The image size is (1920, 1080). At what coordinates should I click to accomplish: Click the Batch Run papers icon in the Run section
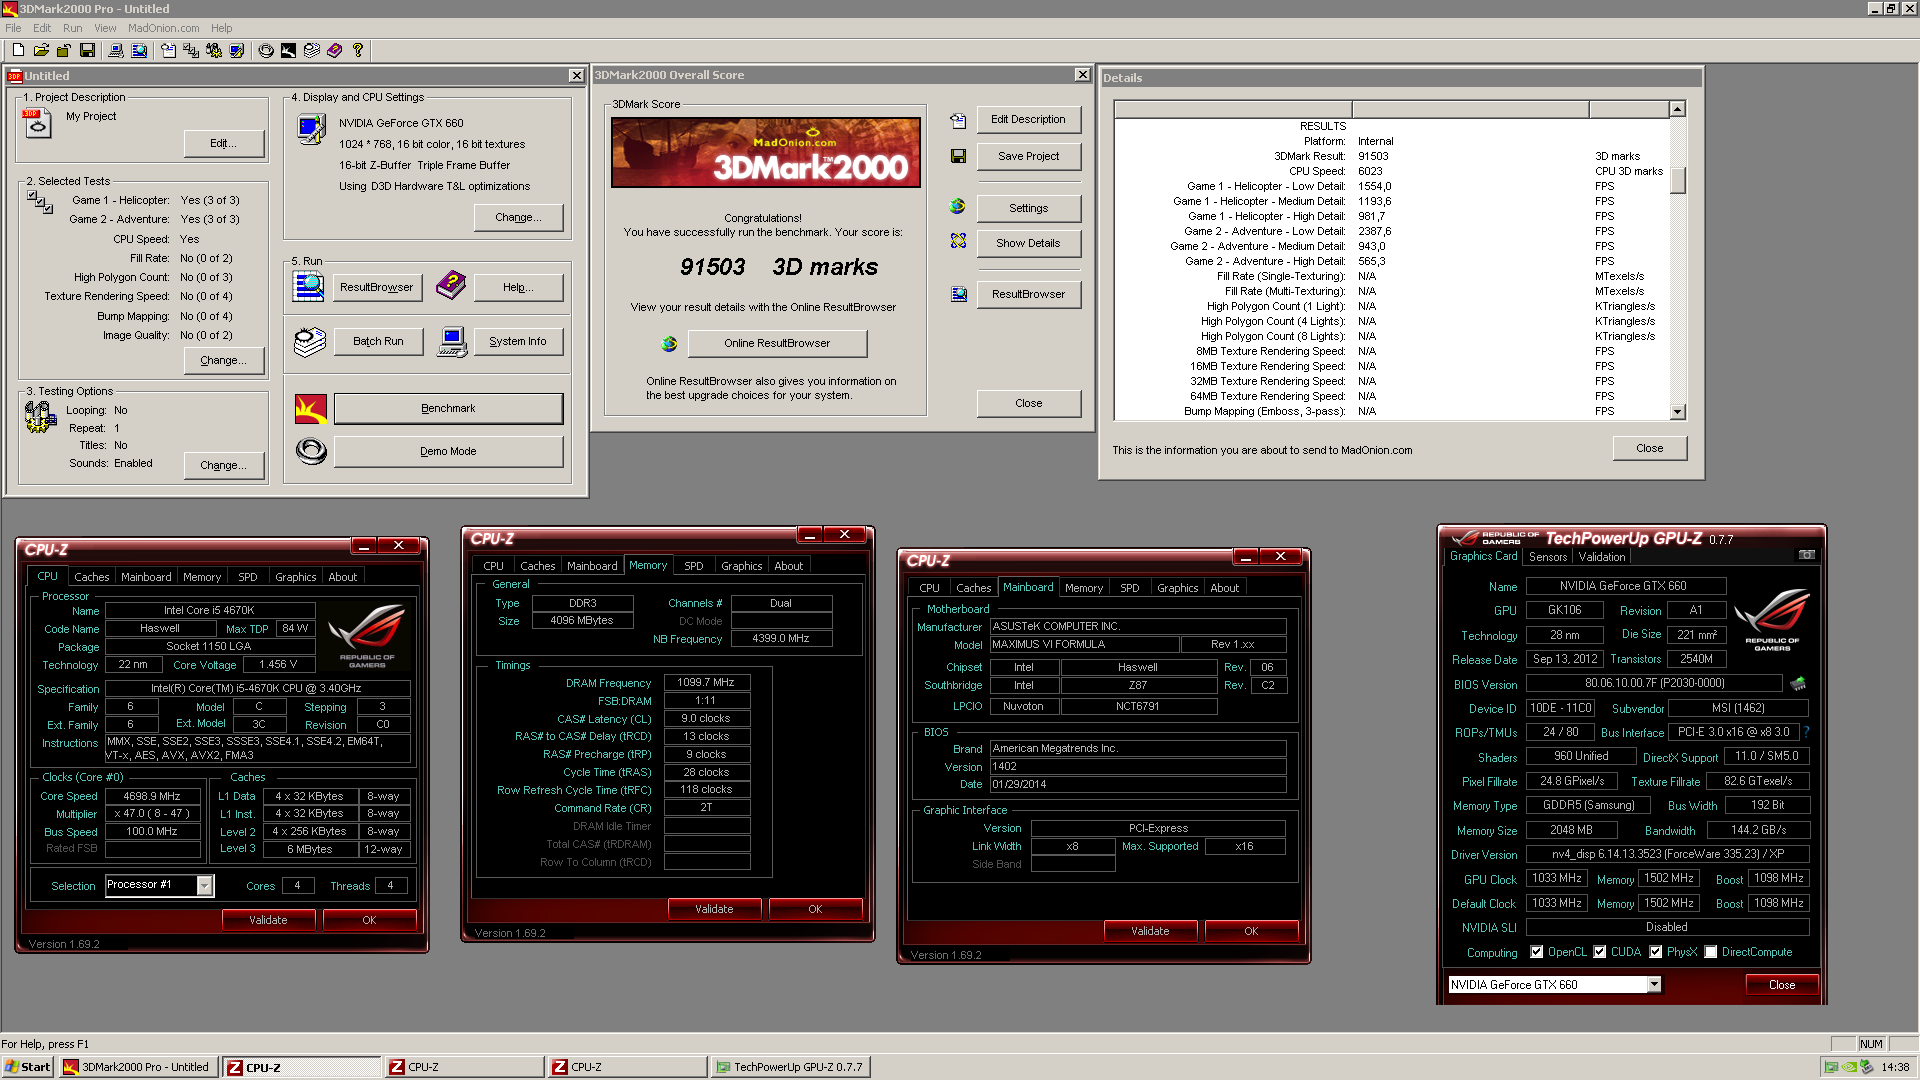point(310,342)
